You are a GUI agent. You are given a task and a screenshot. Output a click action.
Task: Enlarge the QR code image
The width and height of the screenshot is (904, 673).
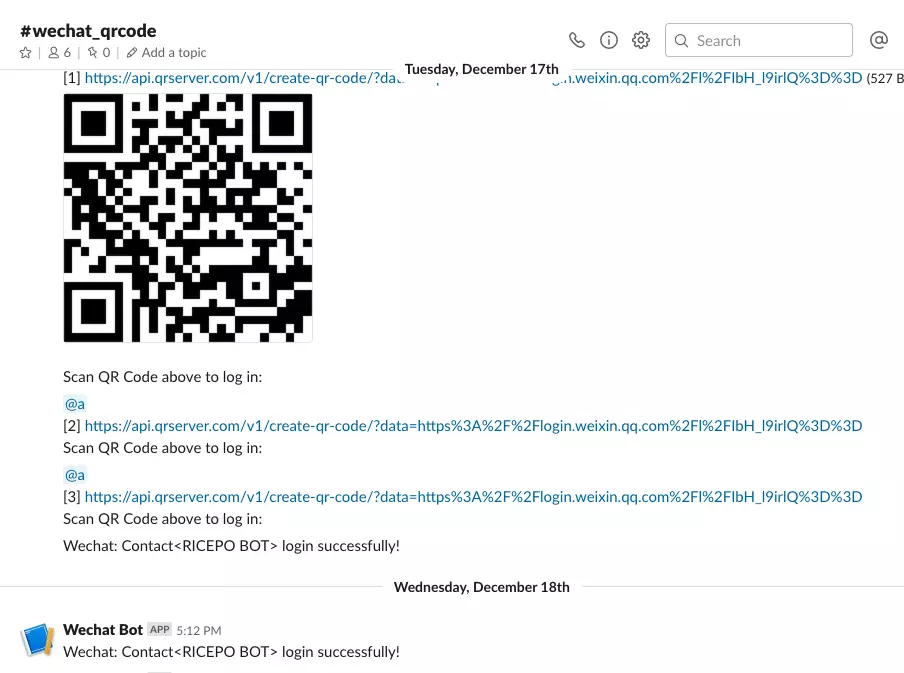pos(188,218)
